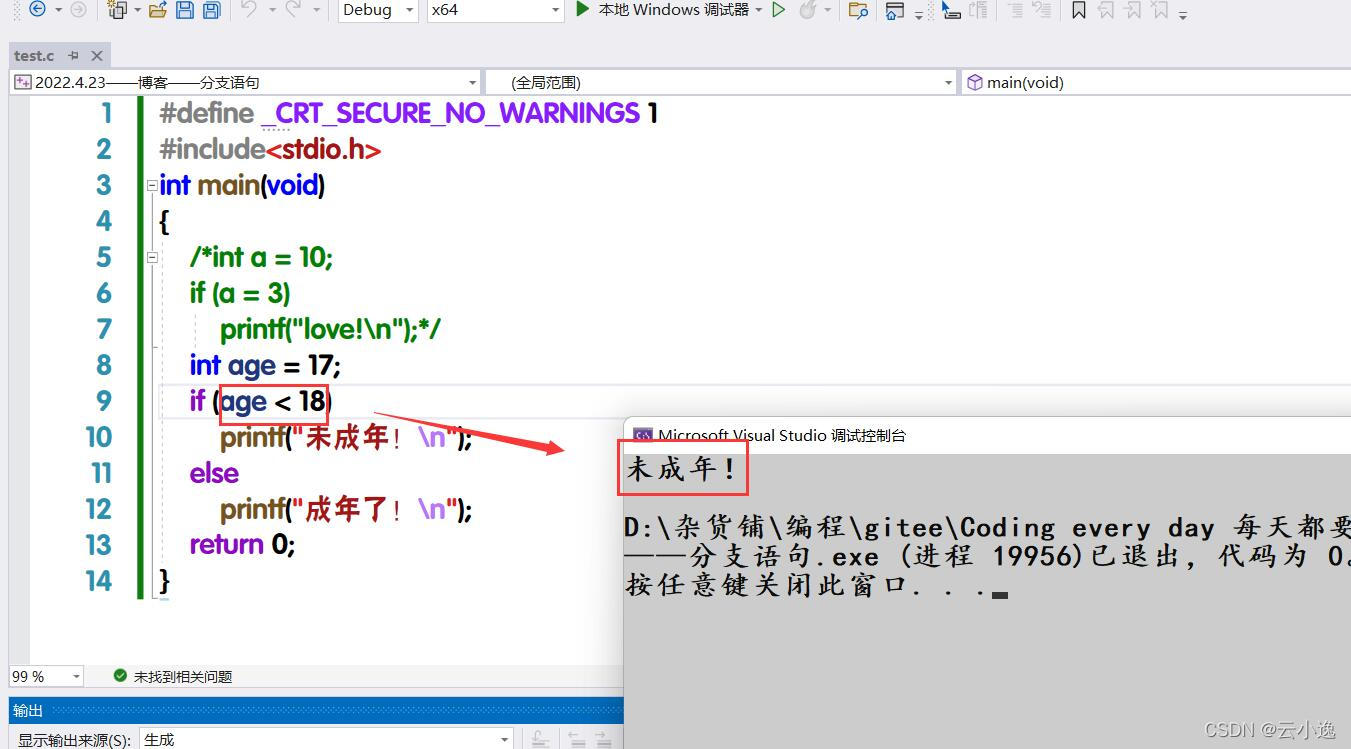Click the output next message icon

pos(603,739)
